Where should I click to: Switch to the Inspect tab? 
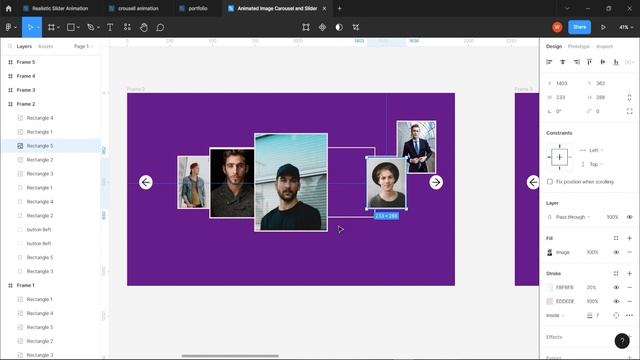(x=604, y=46)
